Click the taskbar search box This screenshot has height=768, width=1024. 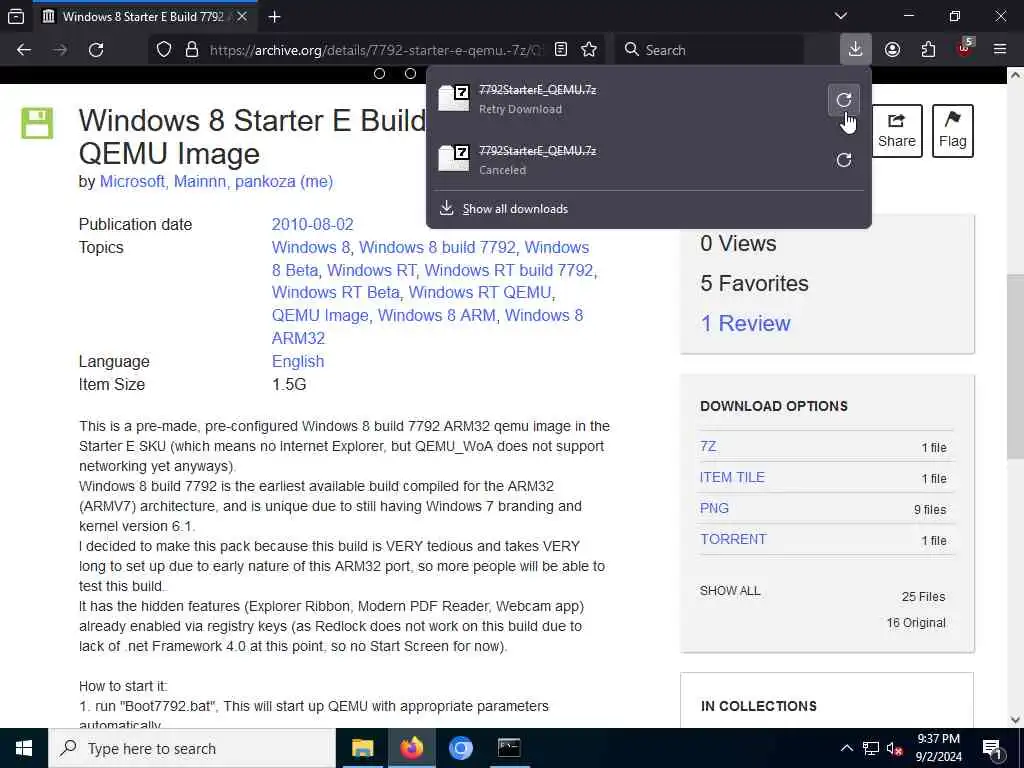pos(192,748)
